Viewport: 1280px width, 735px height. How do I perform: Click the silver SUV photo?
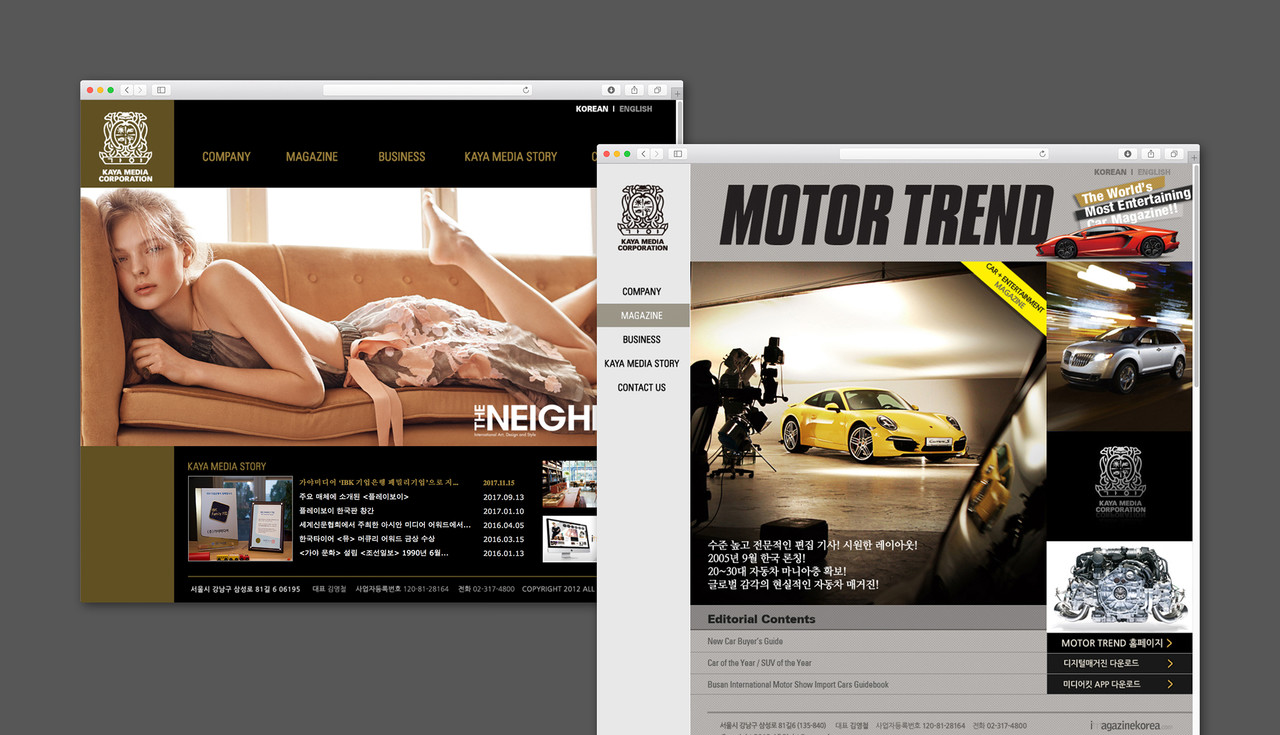(x=1120, y=346)
